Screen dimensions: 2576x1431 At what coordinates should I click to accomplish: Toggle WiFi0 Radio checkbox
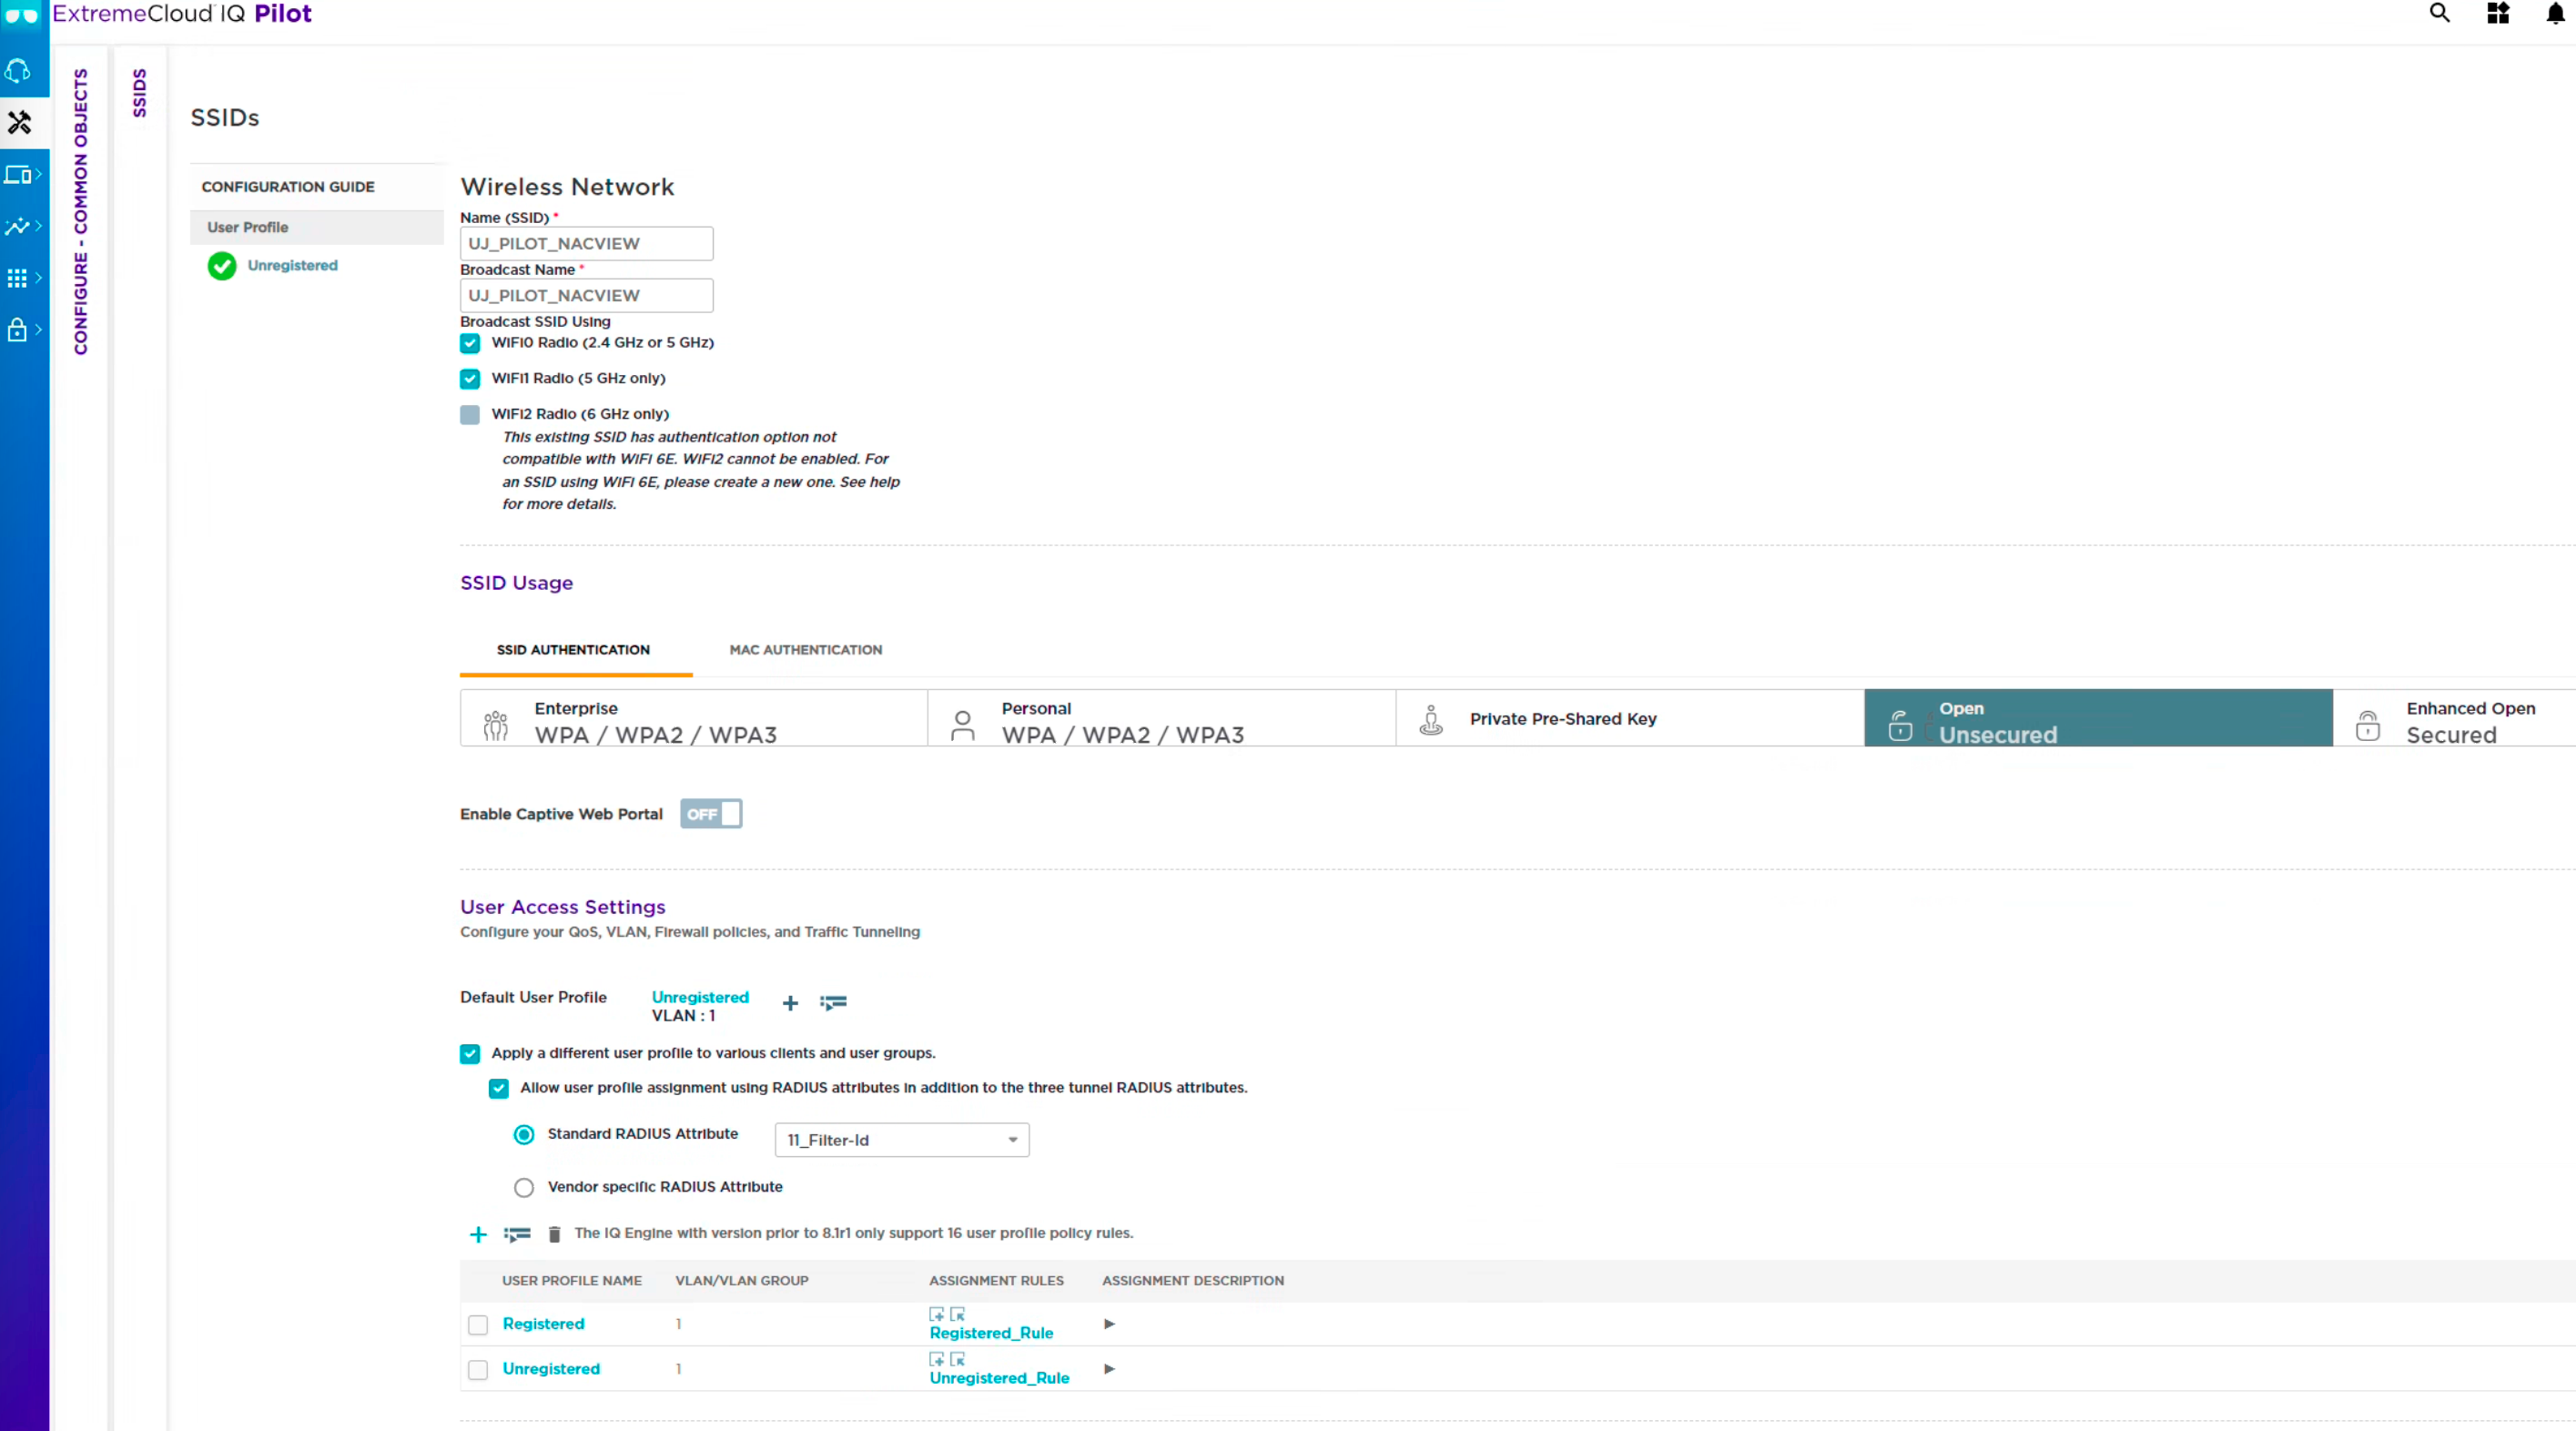point(470,343)
